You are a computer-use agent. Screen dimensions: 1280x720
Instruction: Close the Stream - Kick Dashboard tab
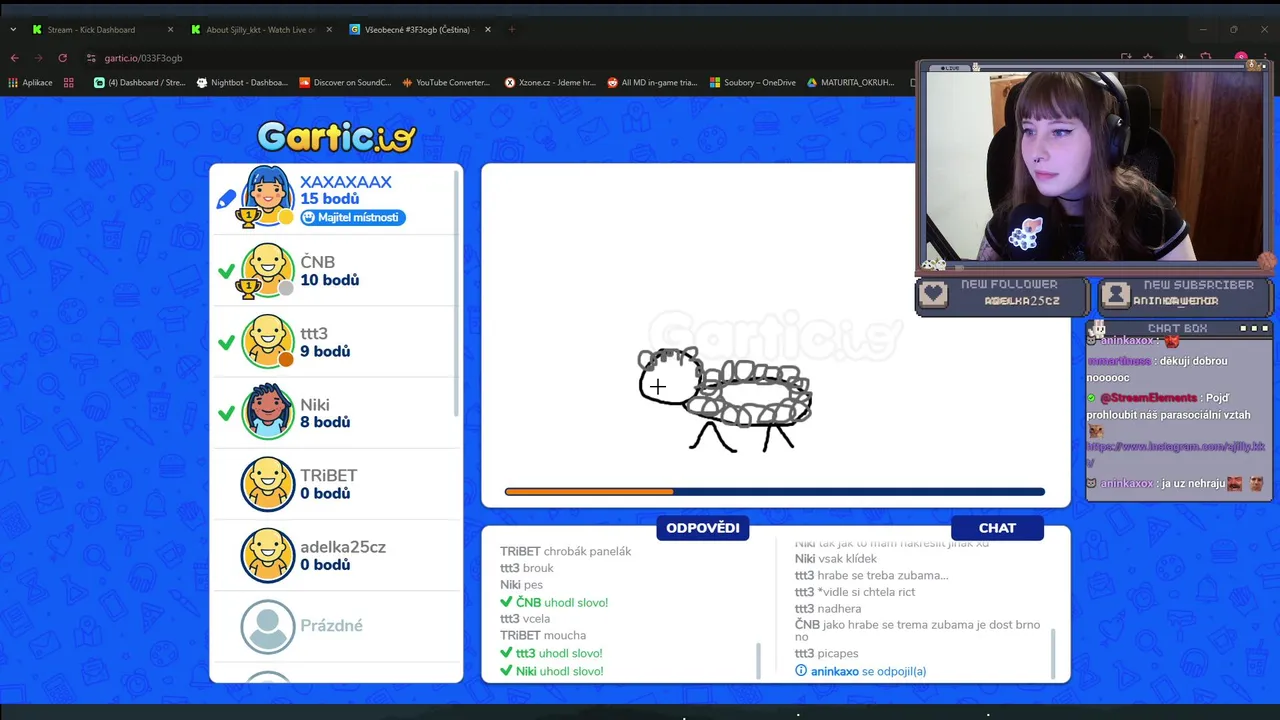pos(170,30)
